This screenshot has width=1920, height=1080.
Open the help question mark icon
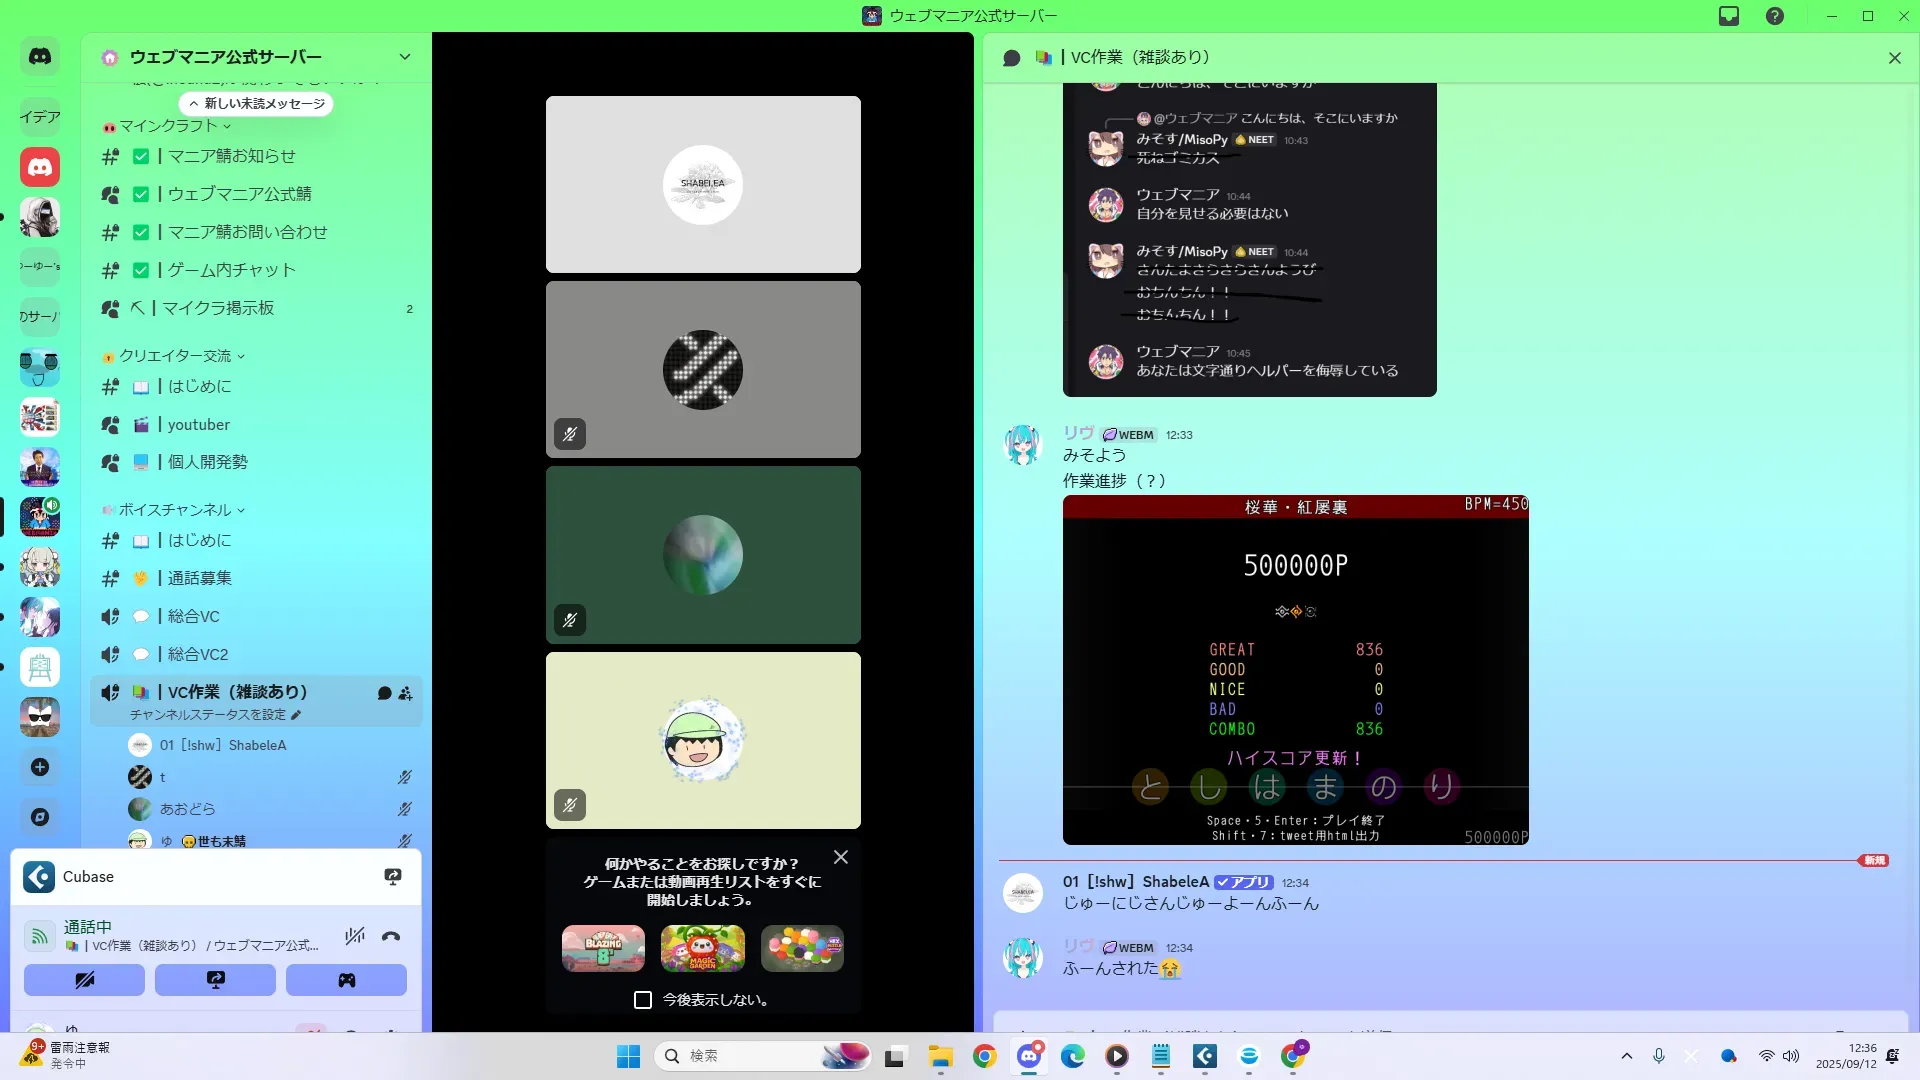click(1775, 16)
